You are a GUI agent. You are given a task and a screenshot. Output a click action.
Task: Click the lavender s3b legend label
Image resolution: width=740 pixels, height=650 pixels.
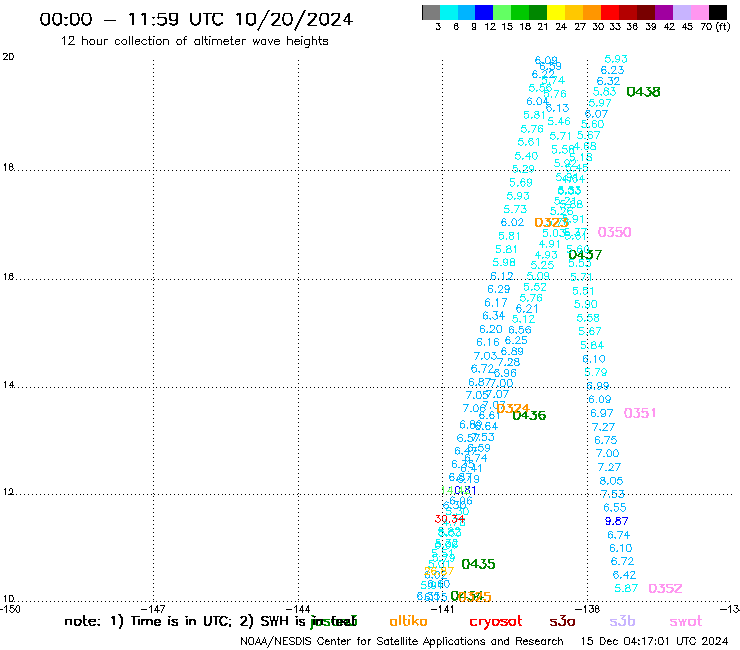pos(622,621)
